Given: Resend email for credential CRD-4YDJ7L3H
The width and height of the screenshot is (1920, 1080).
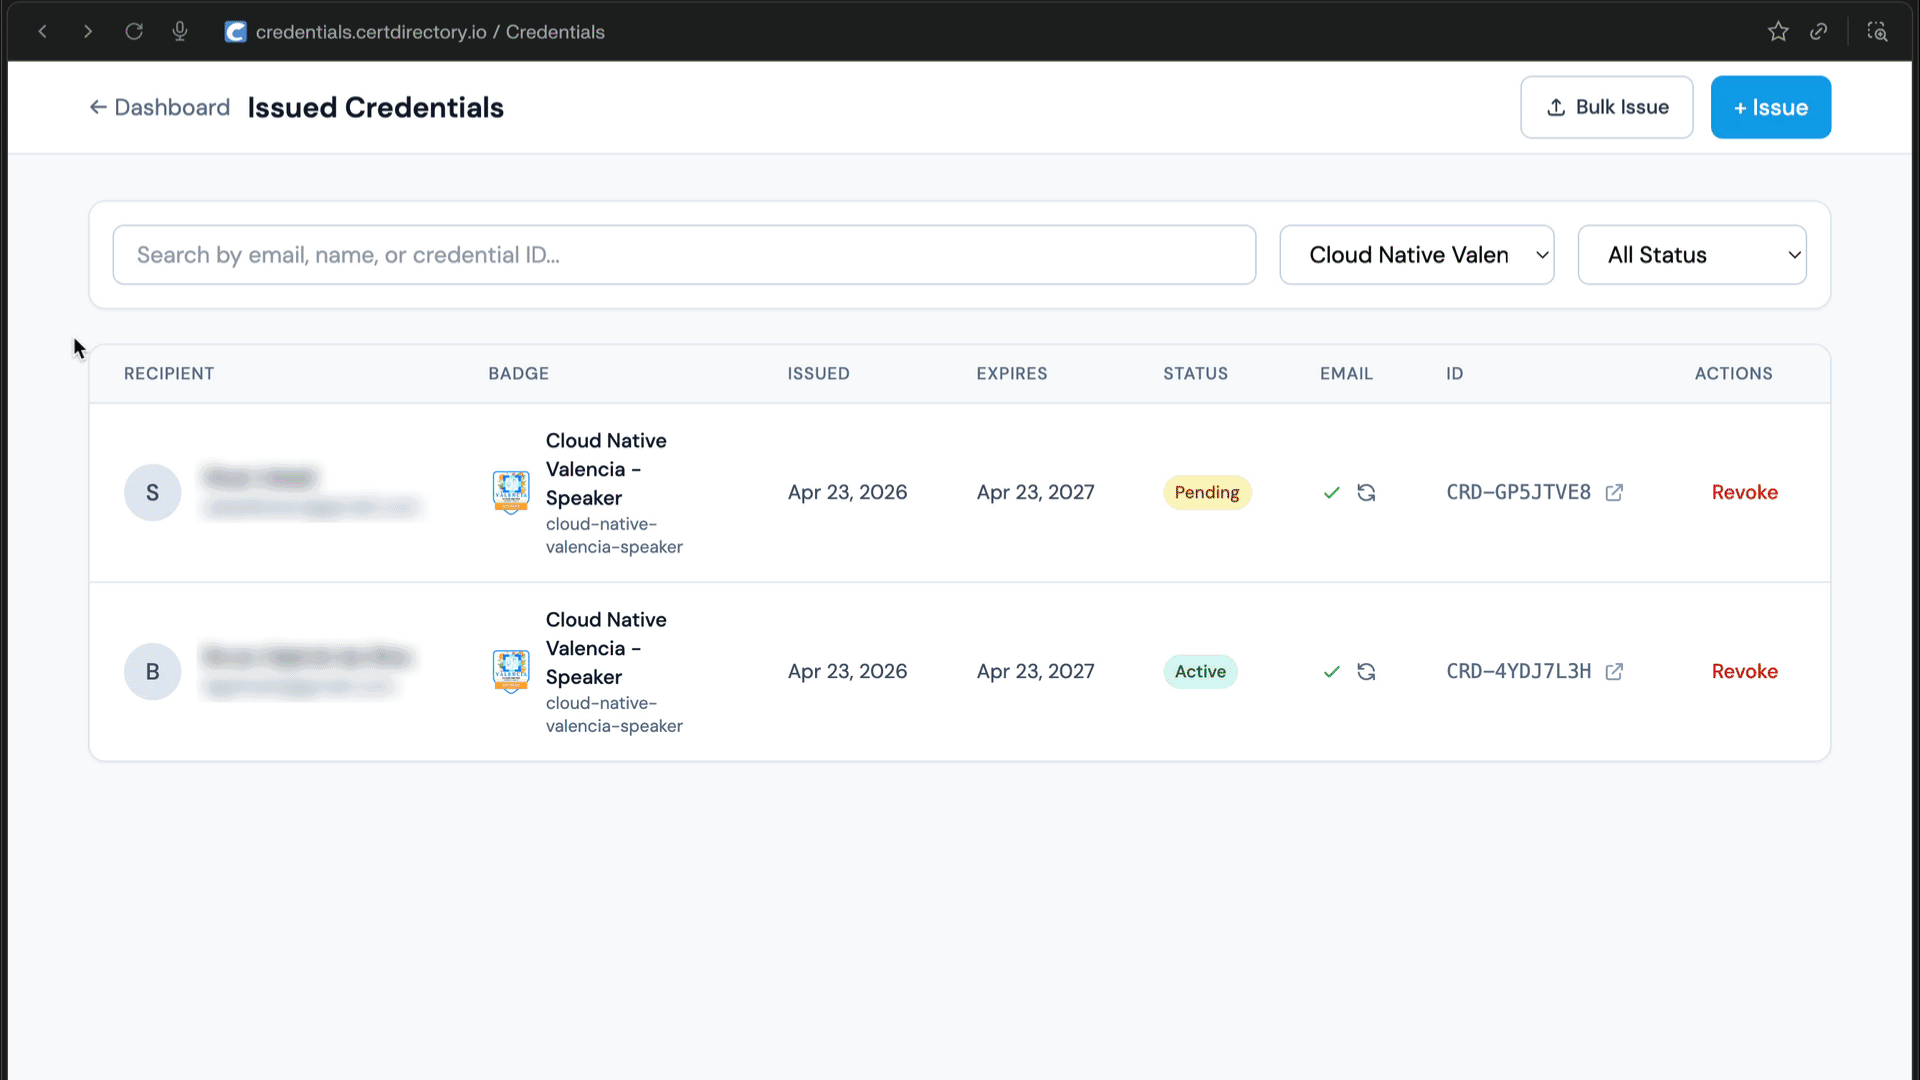Looking at the screenshot, I should [1366, 672].
